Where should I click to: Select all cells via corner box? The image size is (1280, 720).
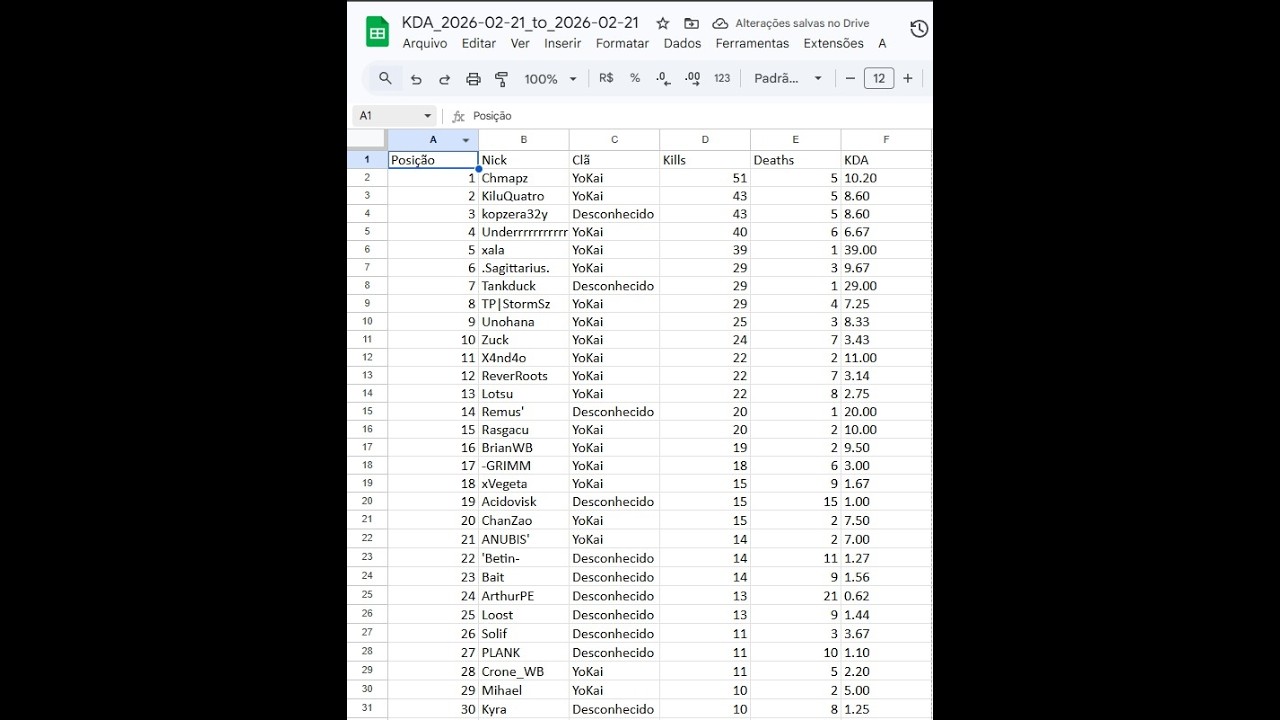(367, 140)
